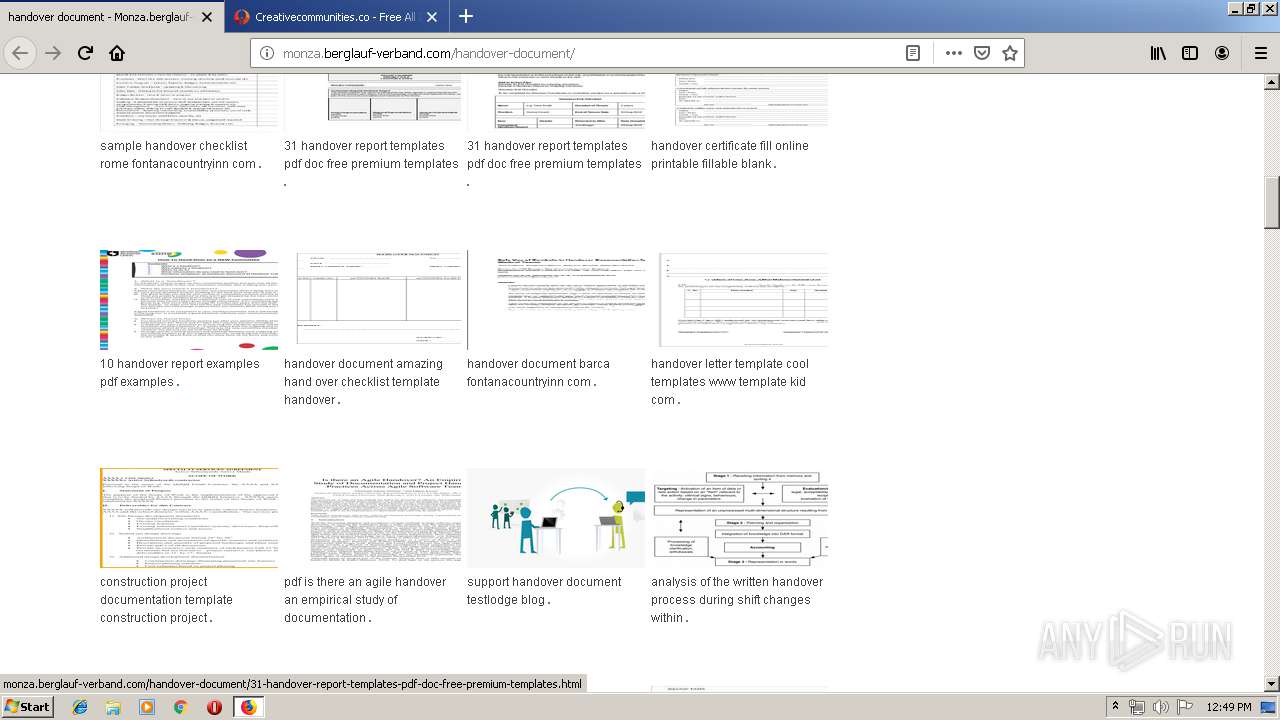This screenshot has height=720, width=1280.
Task: Show hidden system tray icons
Action: [x=1115, y=707]
